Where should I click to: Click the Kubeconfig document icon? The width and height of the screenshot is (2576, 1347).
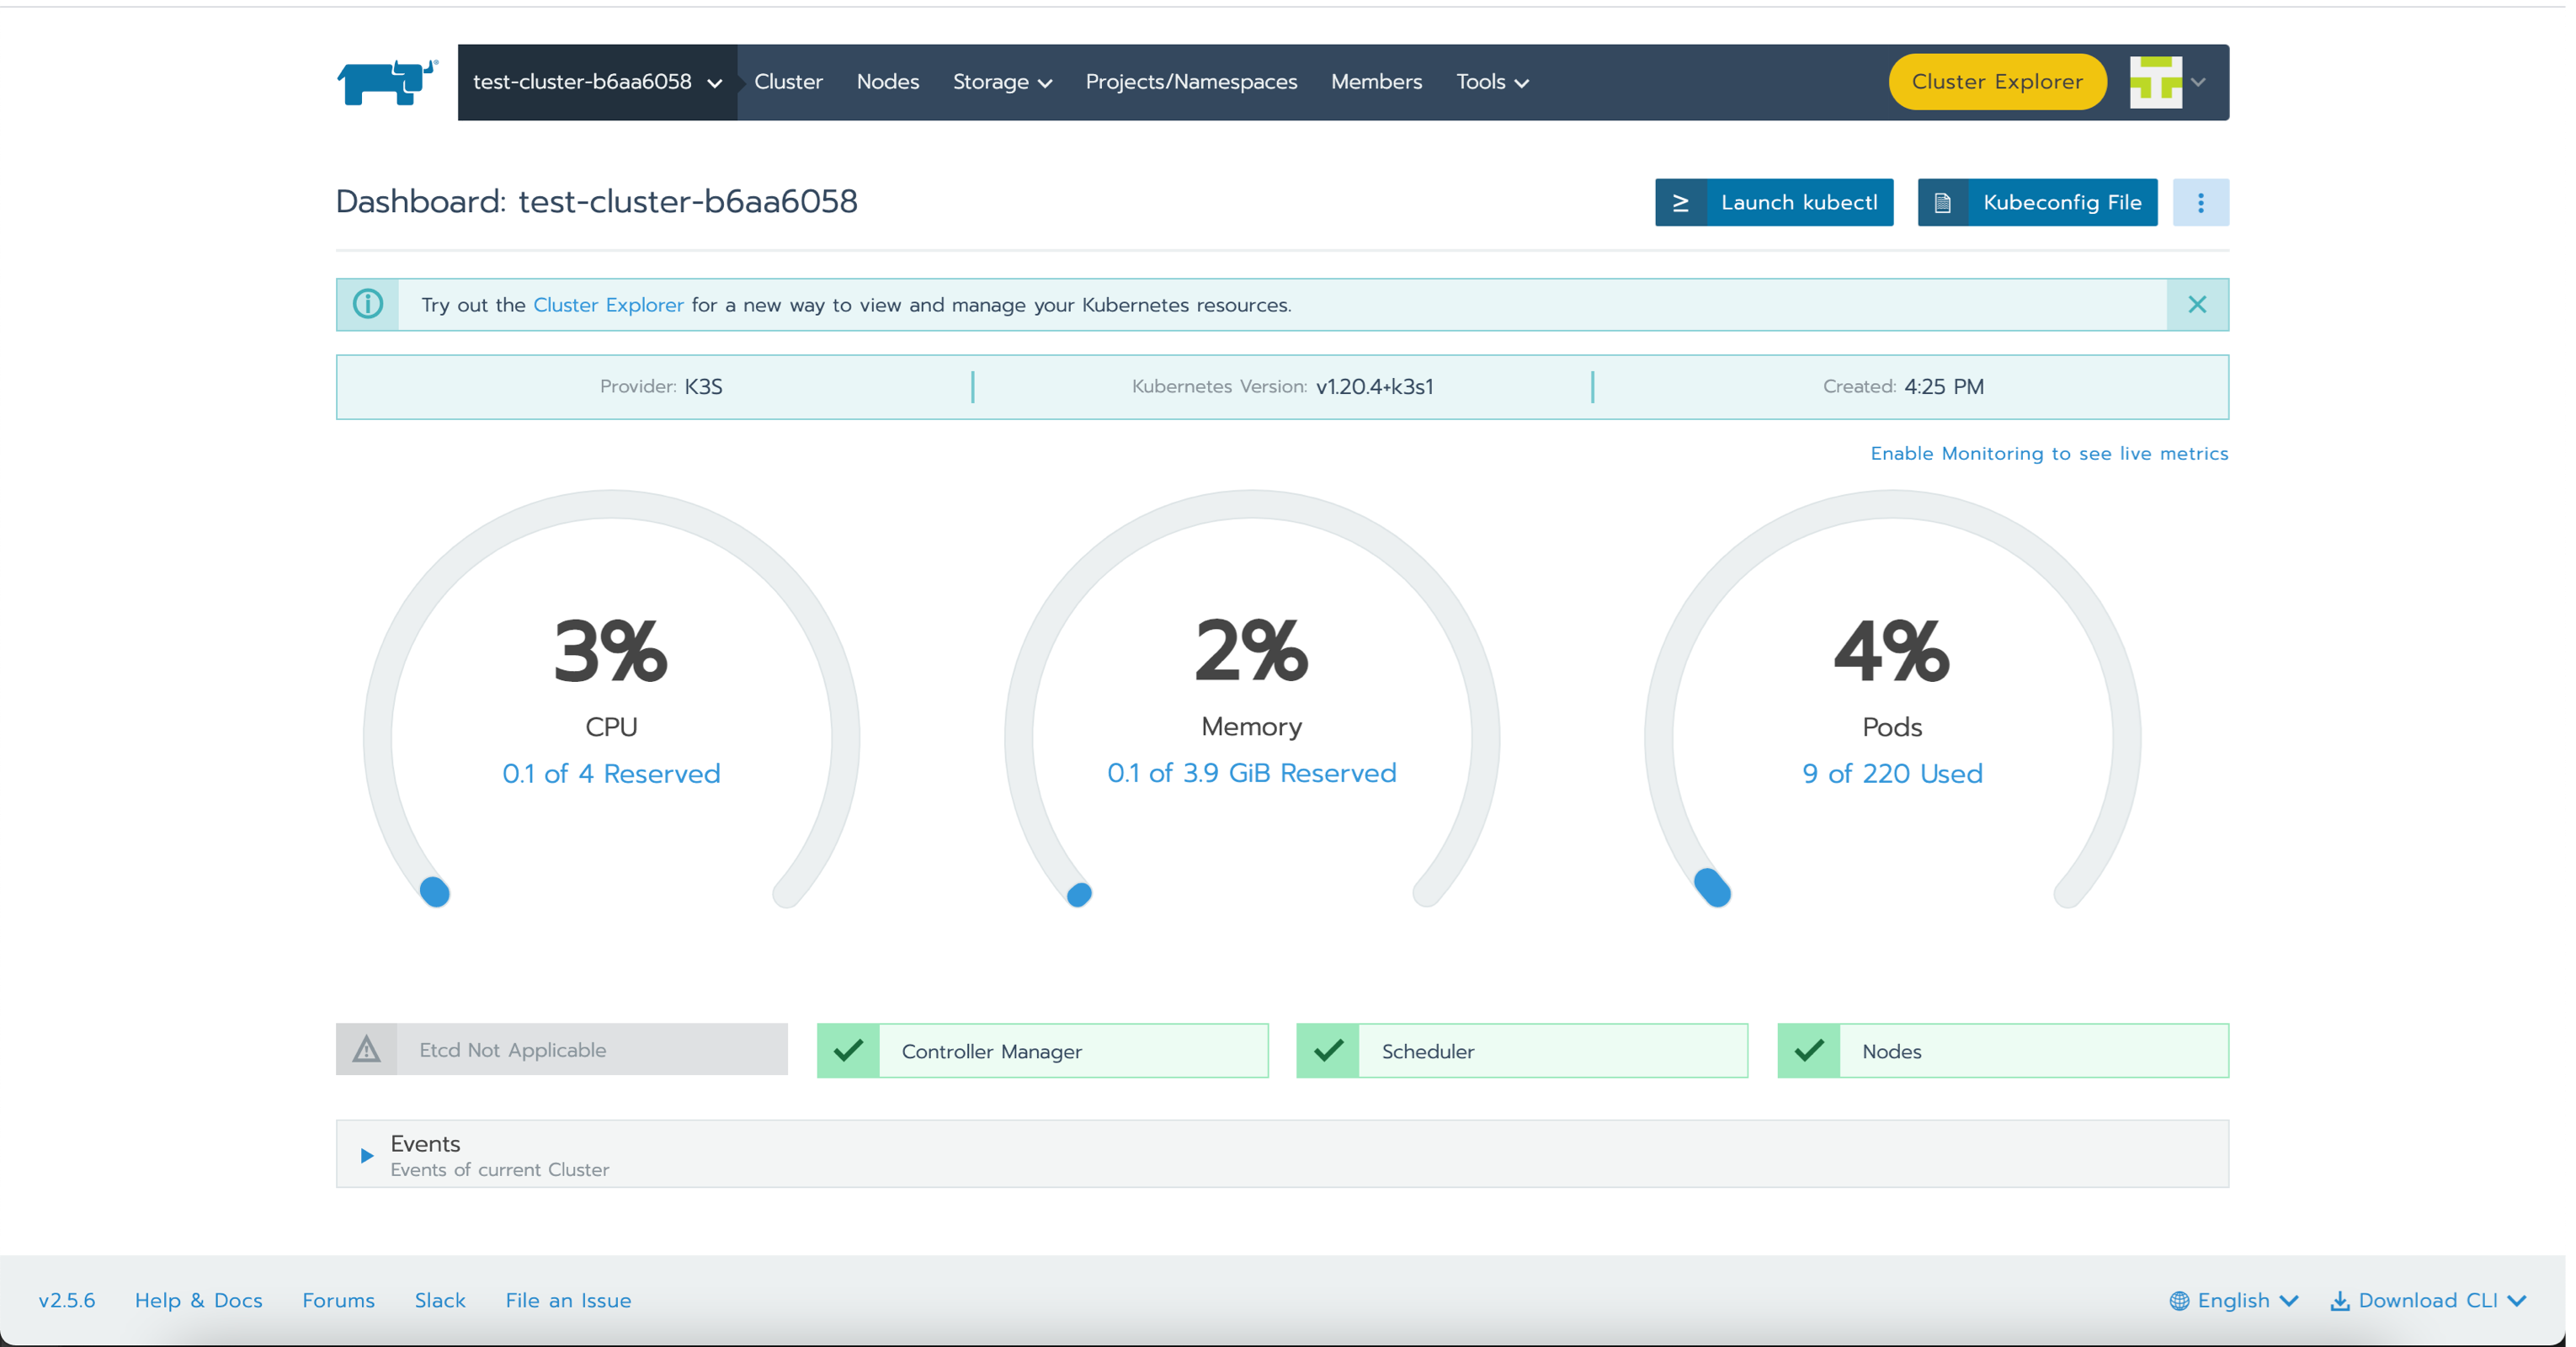(1943, 203)
